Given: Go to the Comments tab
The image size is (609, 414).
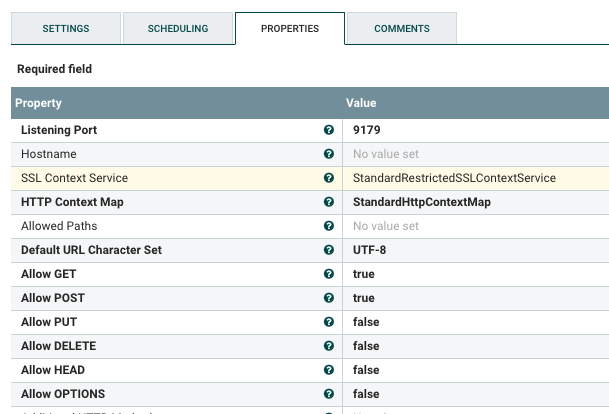Looking at the screenshot, I should [x=402, y=29].
